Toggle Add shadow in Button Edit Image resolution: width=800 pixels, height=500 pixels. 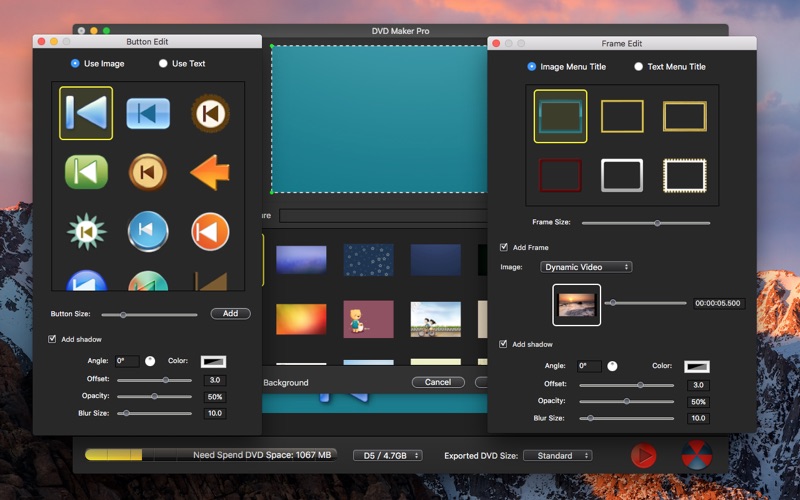point(52,339)
